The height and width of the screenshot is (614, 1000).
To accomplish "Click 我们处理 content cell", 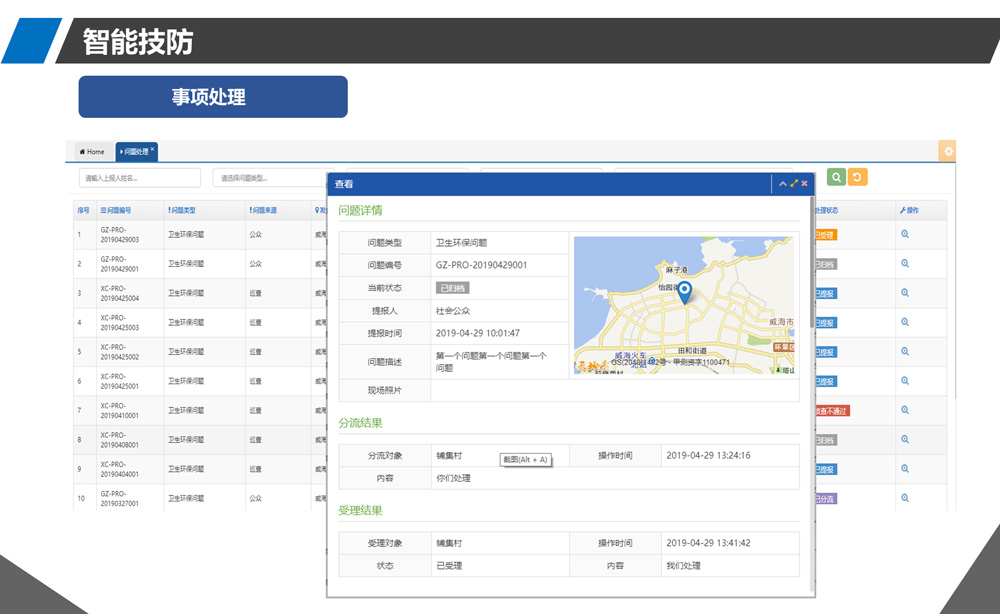I will [x=684, y=566].
